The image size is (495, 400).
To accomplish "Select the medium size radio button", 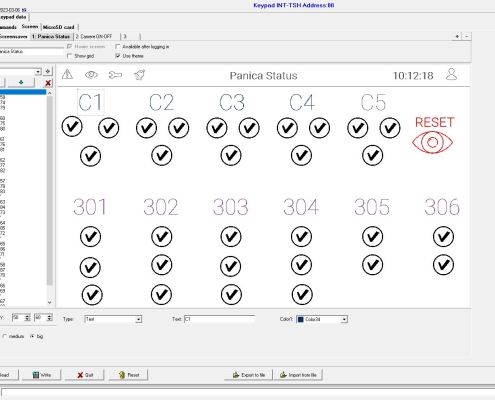I will [4, 336].
